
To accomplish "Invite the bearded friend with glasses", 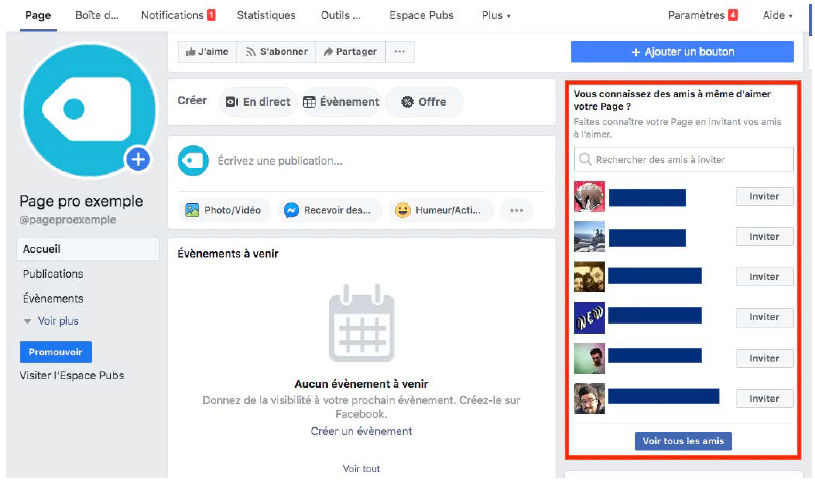I will 764,399.
